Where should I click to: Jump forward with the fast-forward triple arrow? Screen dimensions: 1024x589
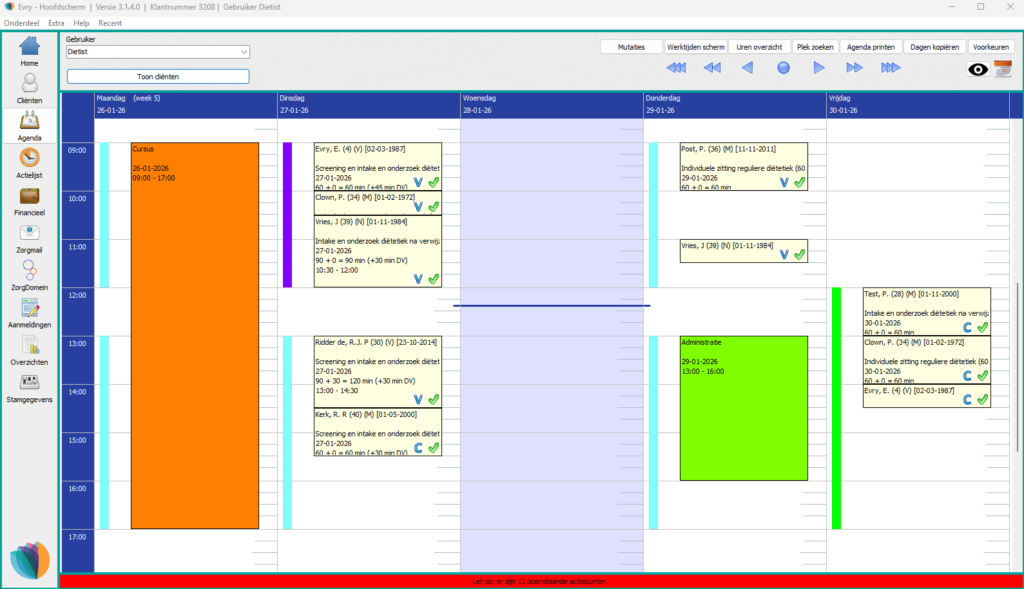pyautogui.click(x=891, y=67)
